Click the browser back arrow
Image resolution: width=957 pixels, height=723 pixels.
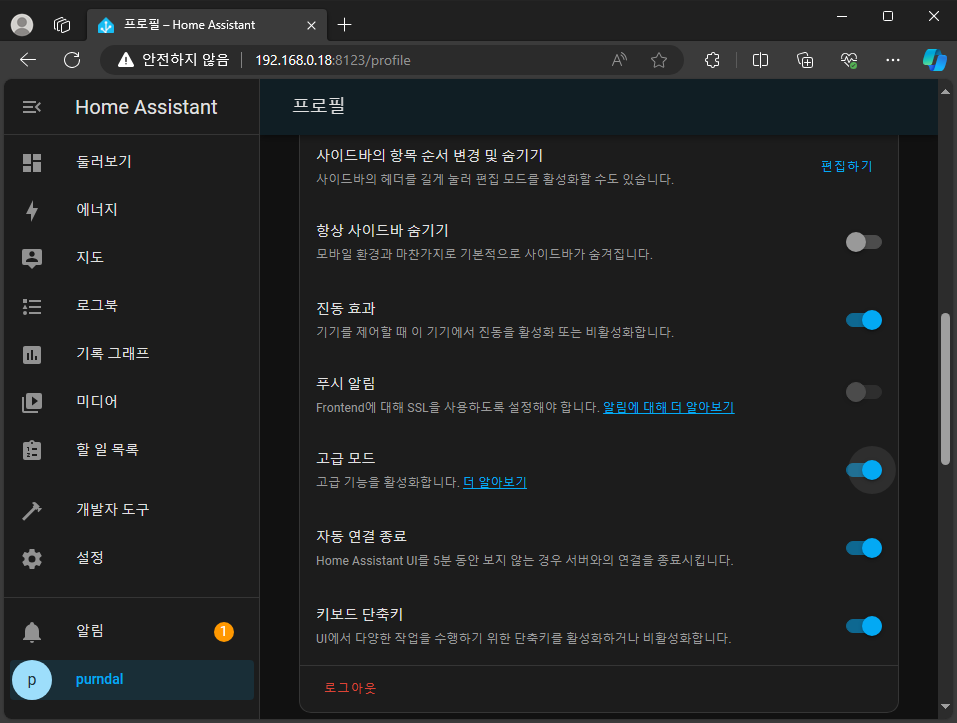[x=28, y=60]
